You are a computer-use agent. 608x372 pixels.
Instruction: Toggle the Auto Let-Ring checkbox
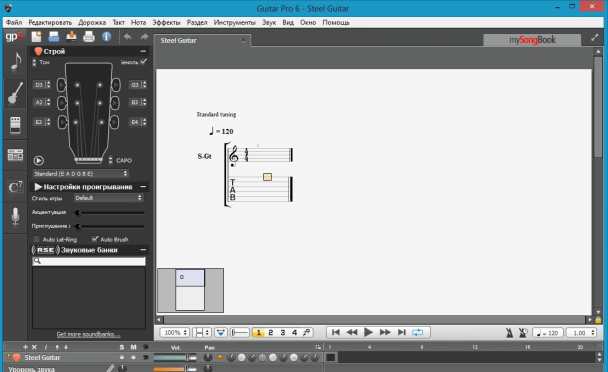[x=36, y=239]
